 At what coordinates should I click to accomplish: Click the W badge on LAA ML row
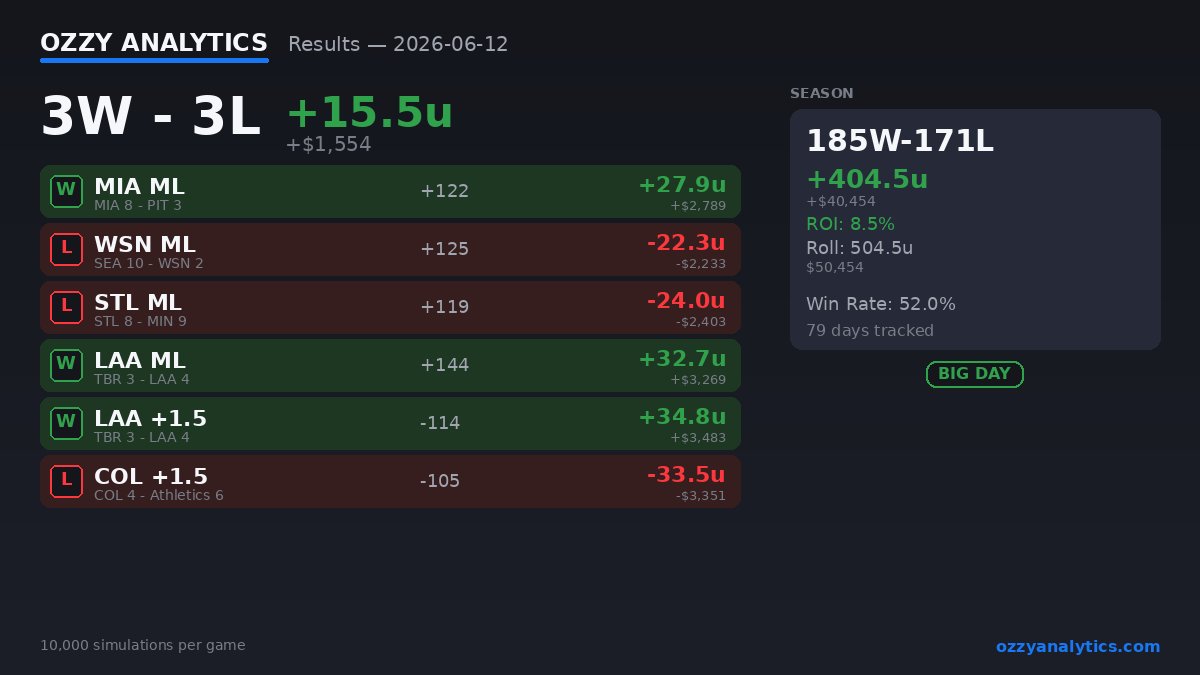pos(66,365)
